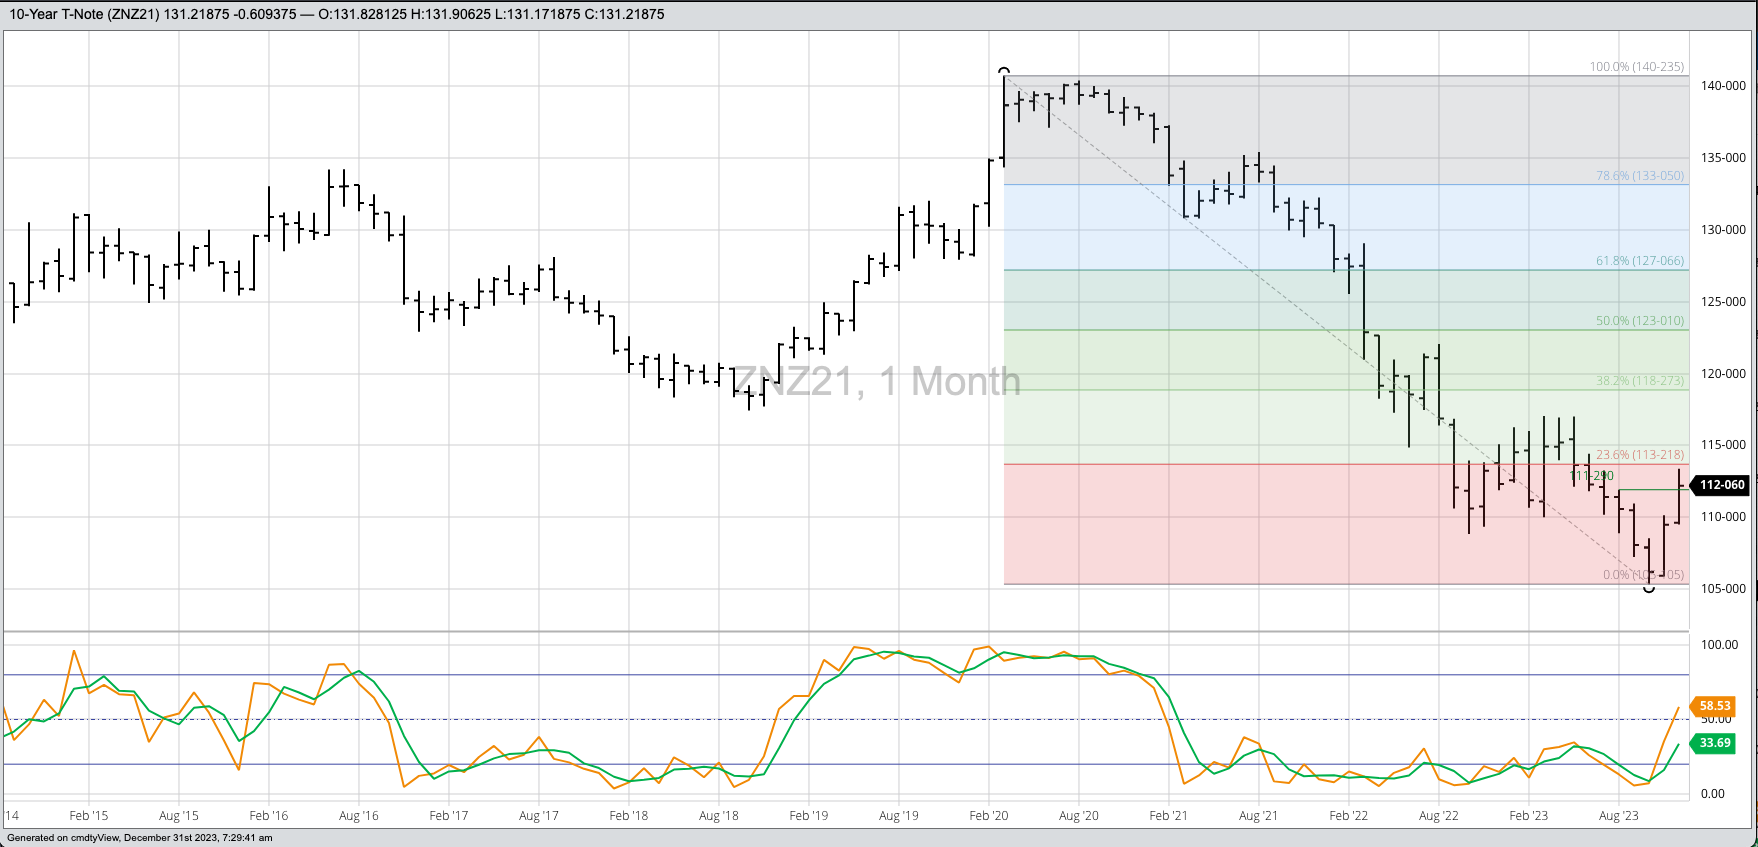
Task: Click the 140-000 price axis label
Action: 1722,86
